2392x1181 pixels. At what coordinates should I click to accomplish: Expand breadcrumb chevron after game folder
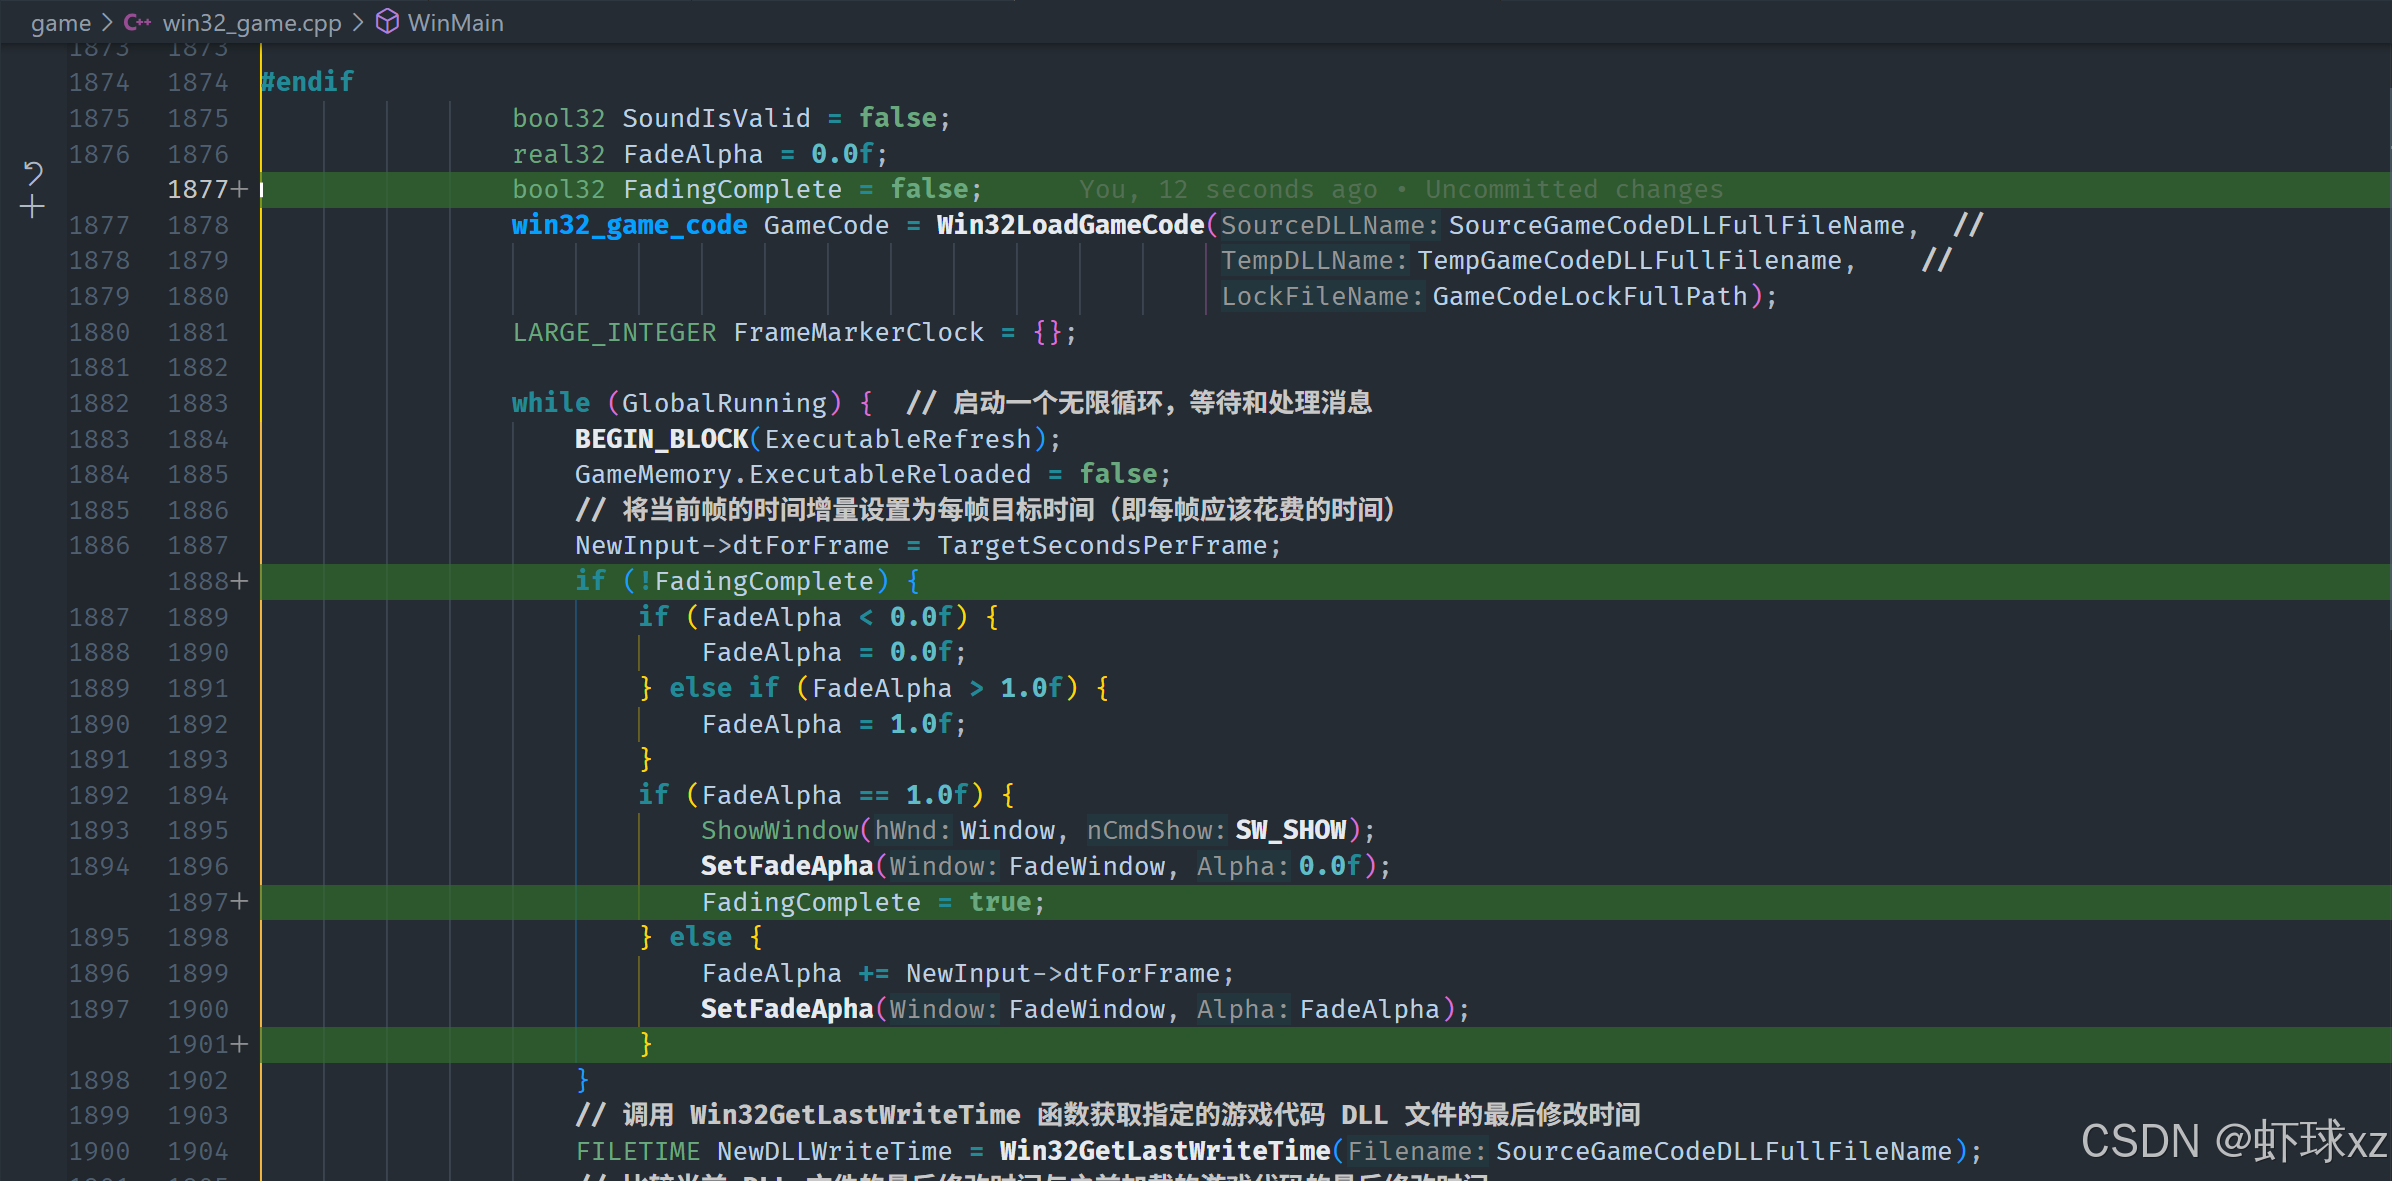point(108,23)
